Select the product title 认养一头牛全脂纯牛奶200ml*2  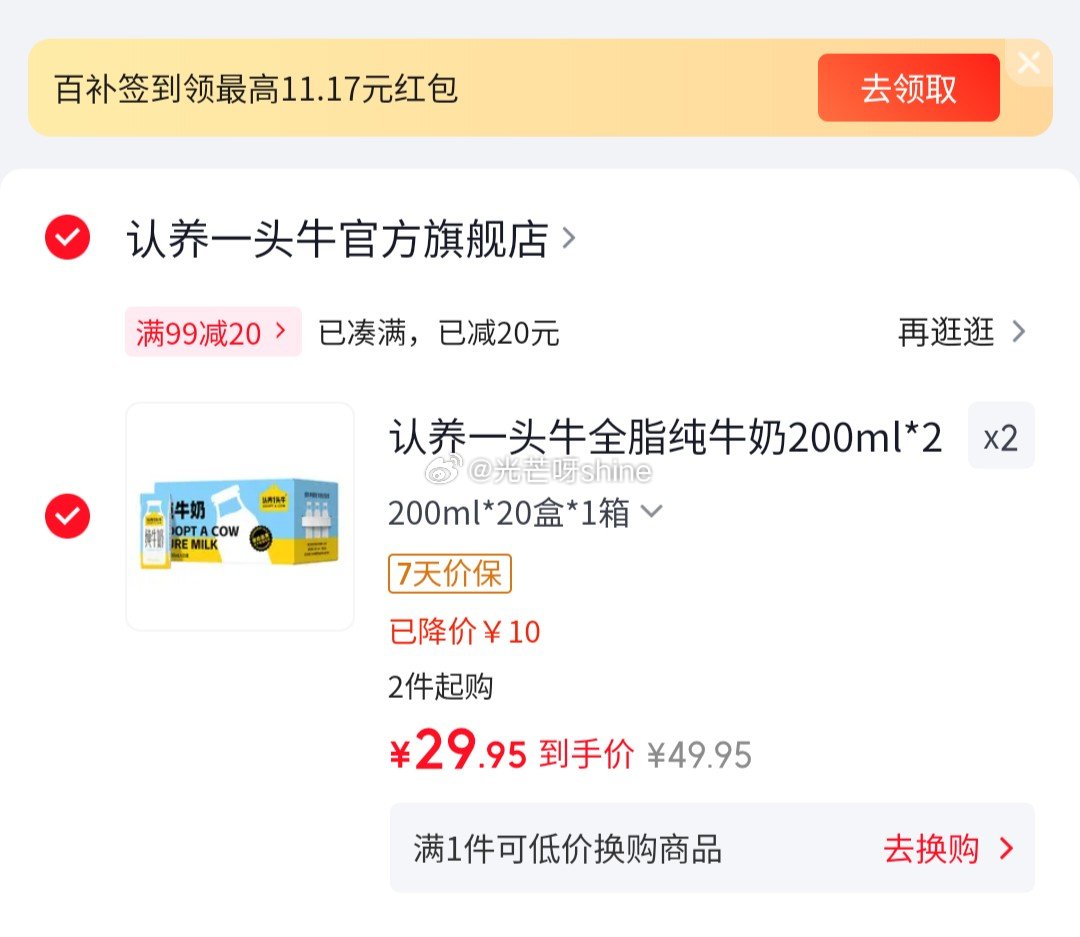click(x=665, y=437)
